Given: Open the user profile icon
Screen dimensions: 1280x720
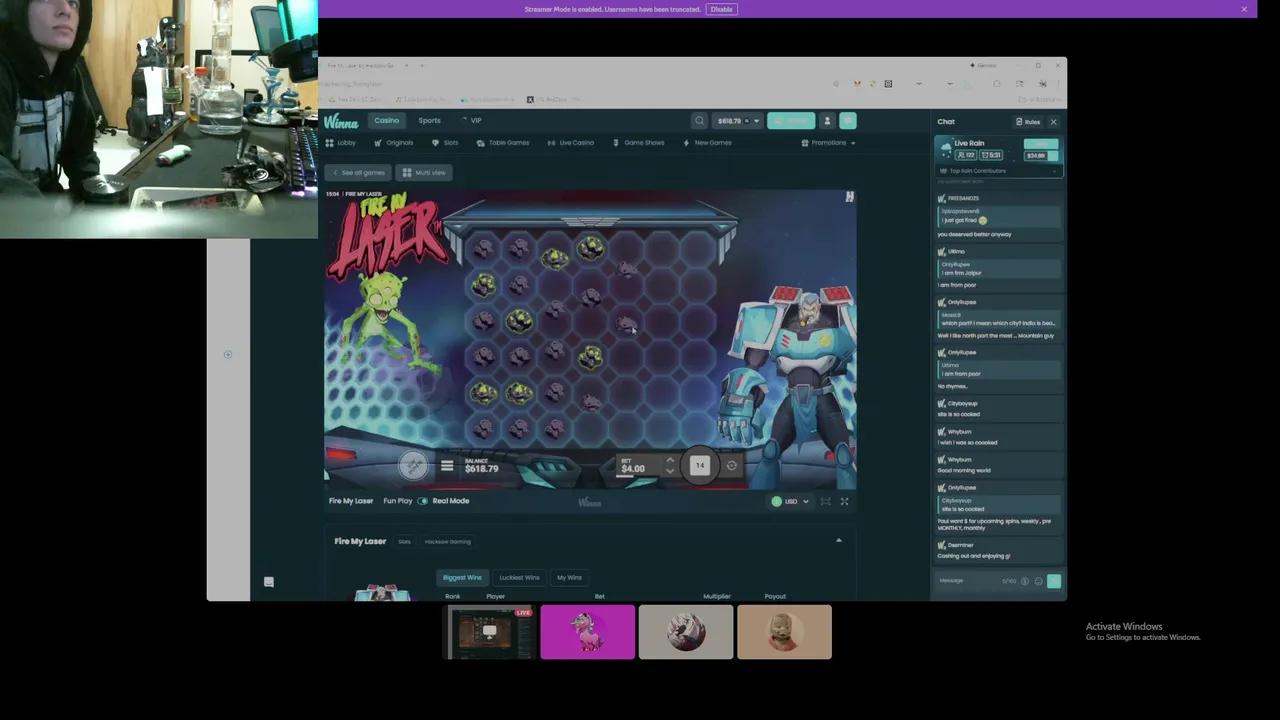Looking at the screenshot, I should [x=827, y=121].
